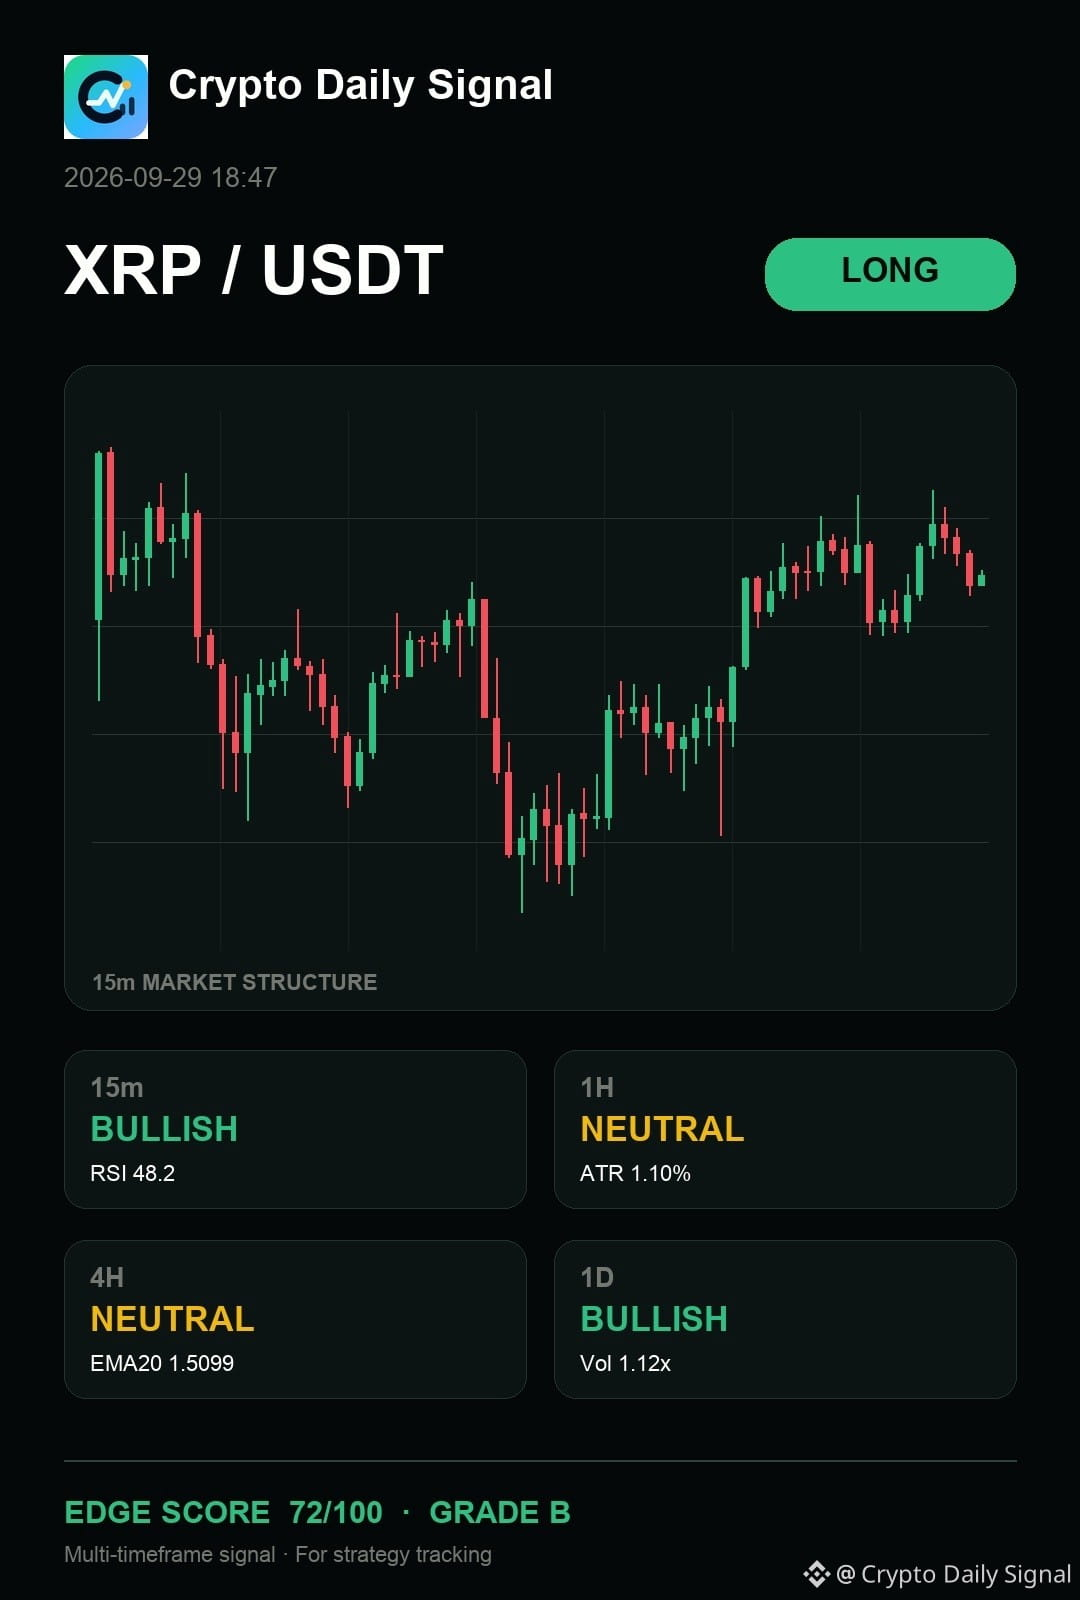Image resolution: width=1080 pixels, height=1600 pixels.
Task: Open the 1H NEUTRAL timeframe card
Action: (785, 1129)
